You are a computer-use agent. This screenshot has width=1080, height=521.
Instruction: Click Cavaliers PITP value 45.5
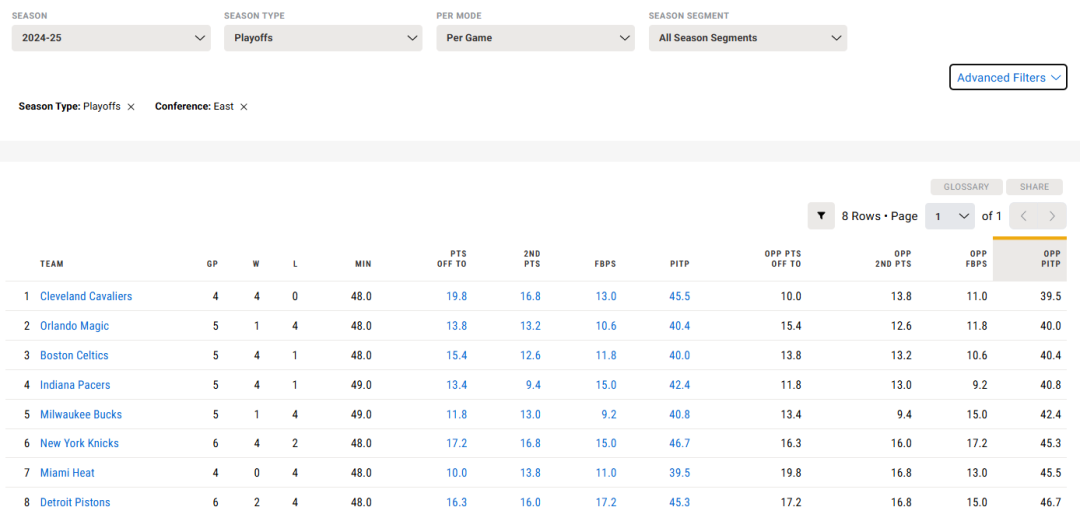679,296
